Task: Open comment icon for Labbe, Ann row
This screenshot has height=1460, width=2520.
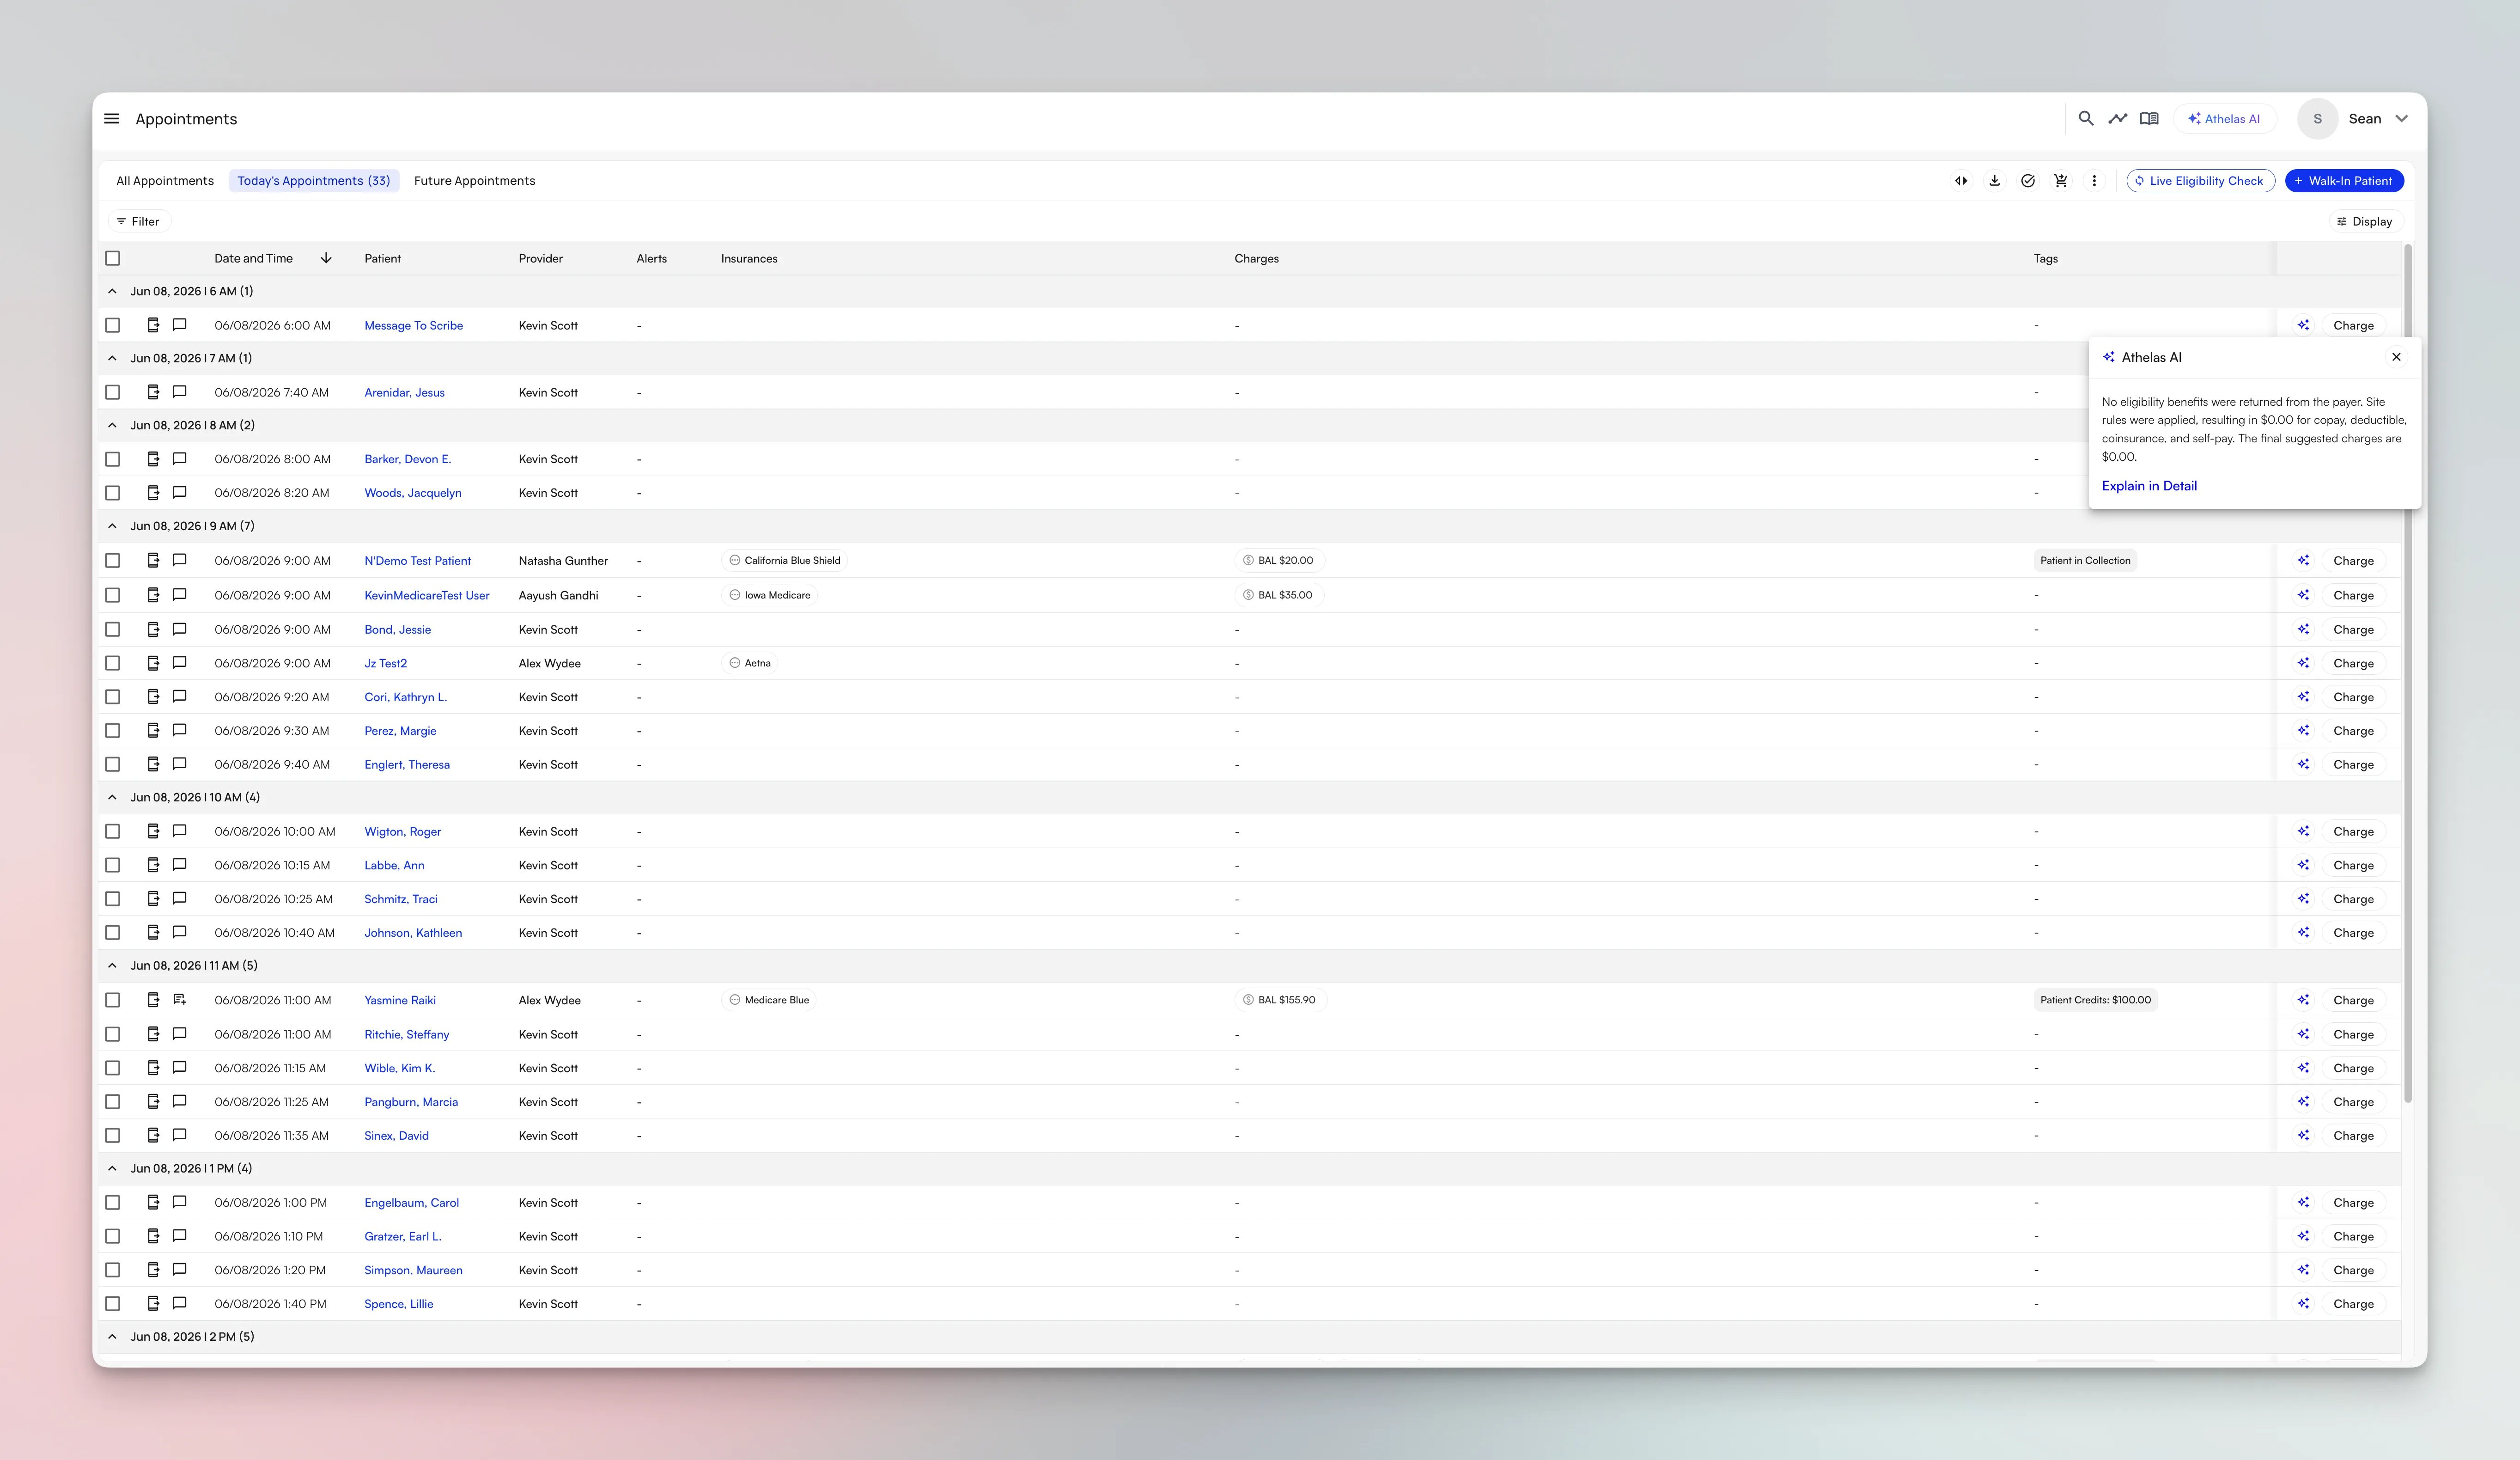Action: click(x=180, y=865)
